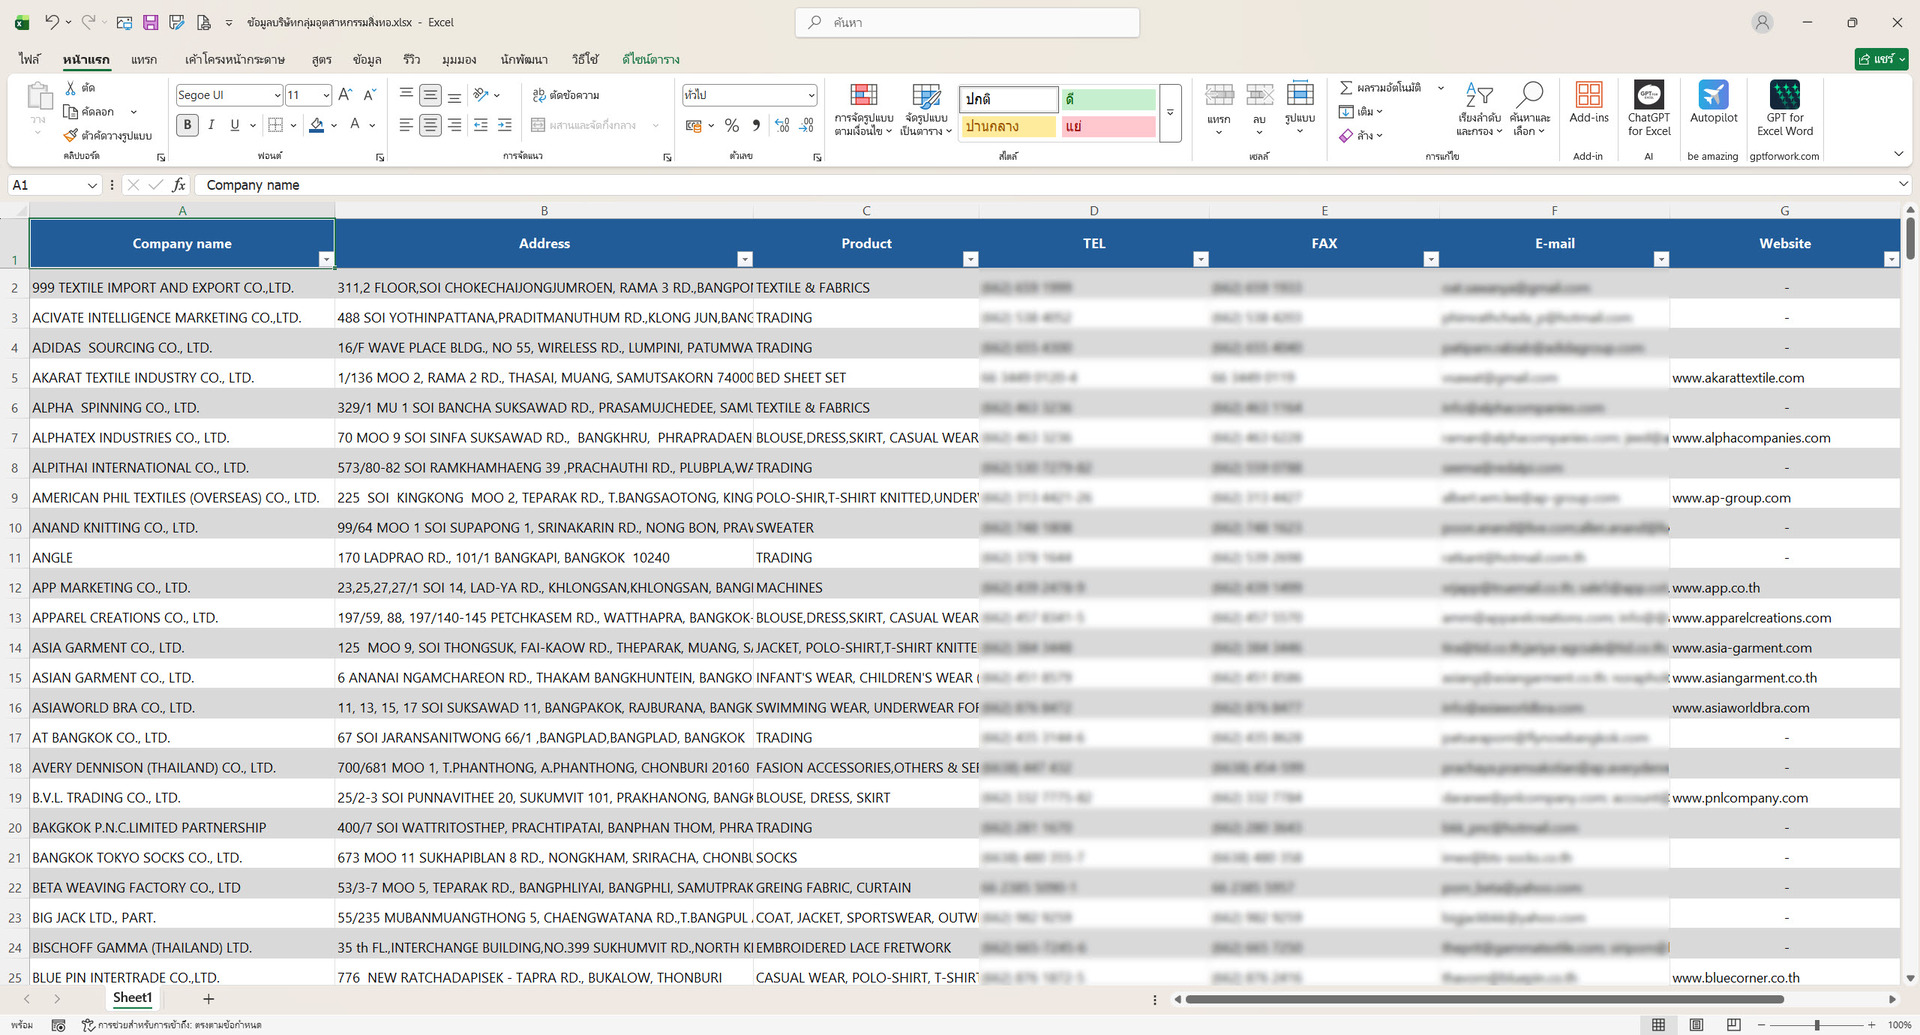
Task: Open the แทรก ribbon tab
Action: (x=144, y=60)
